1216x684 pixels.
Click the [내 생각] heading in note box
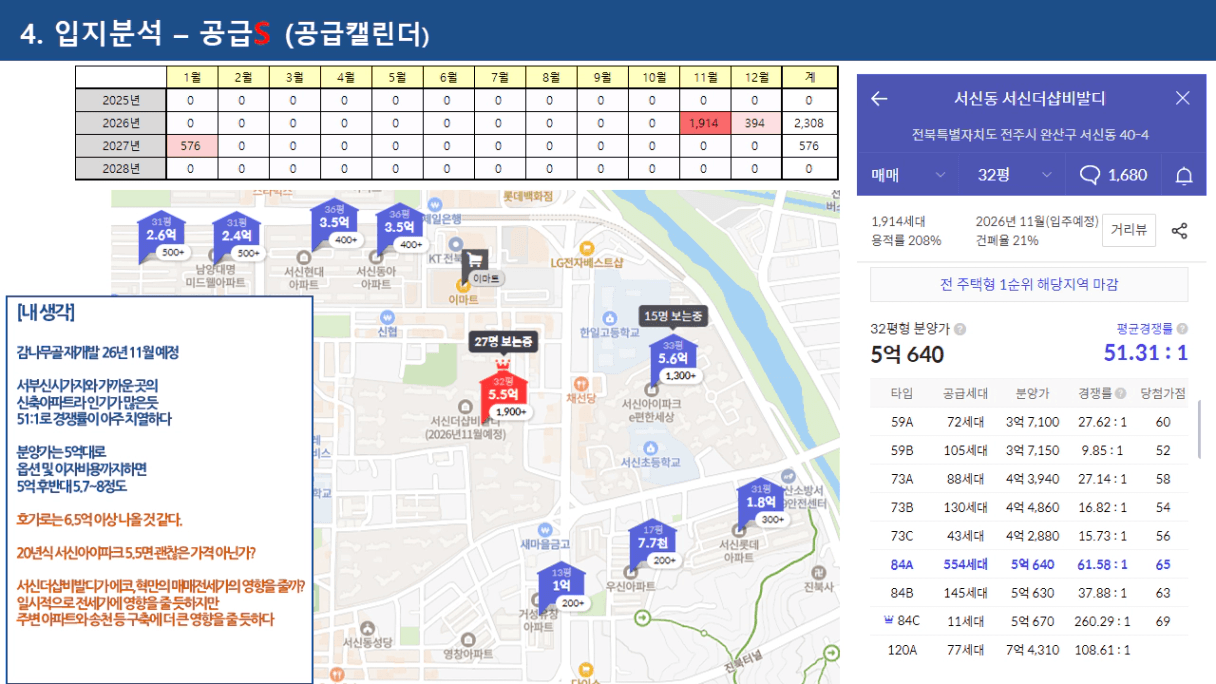click(45, 312)
